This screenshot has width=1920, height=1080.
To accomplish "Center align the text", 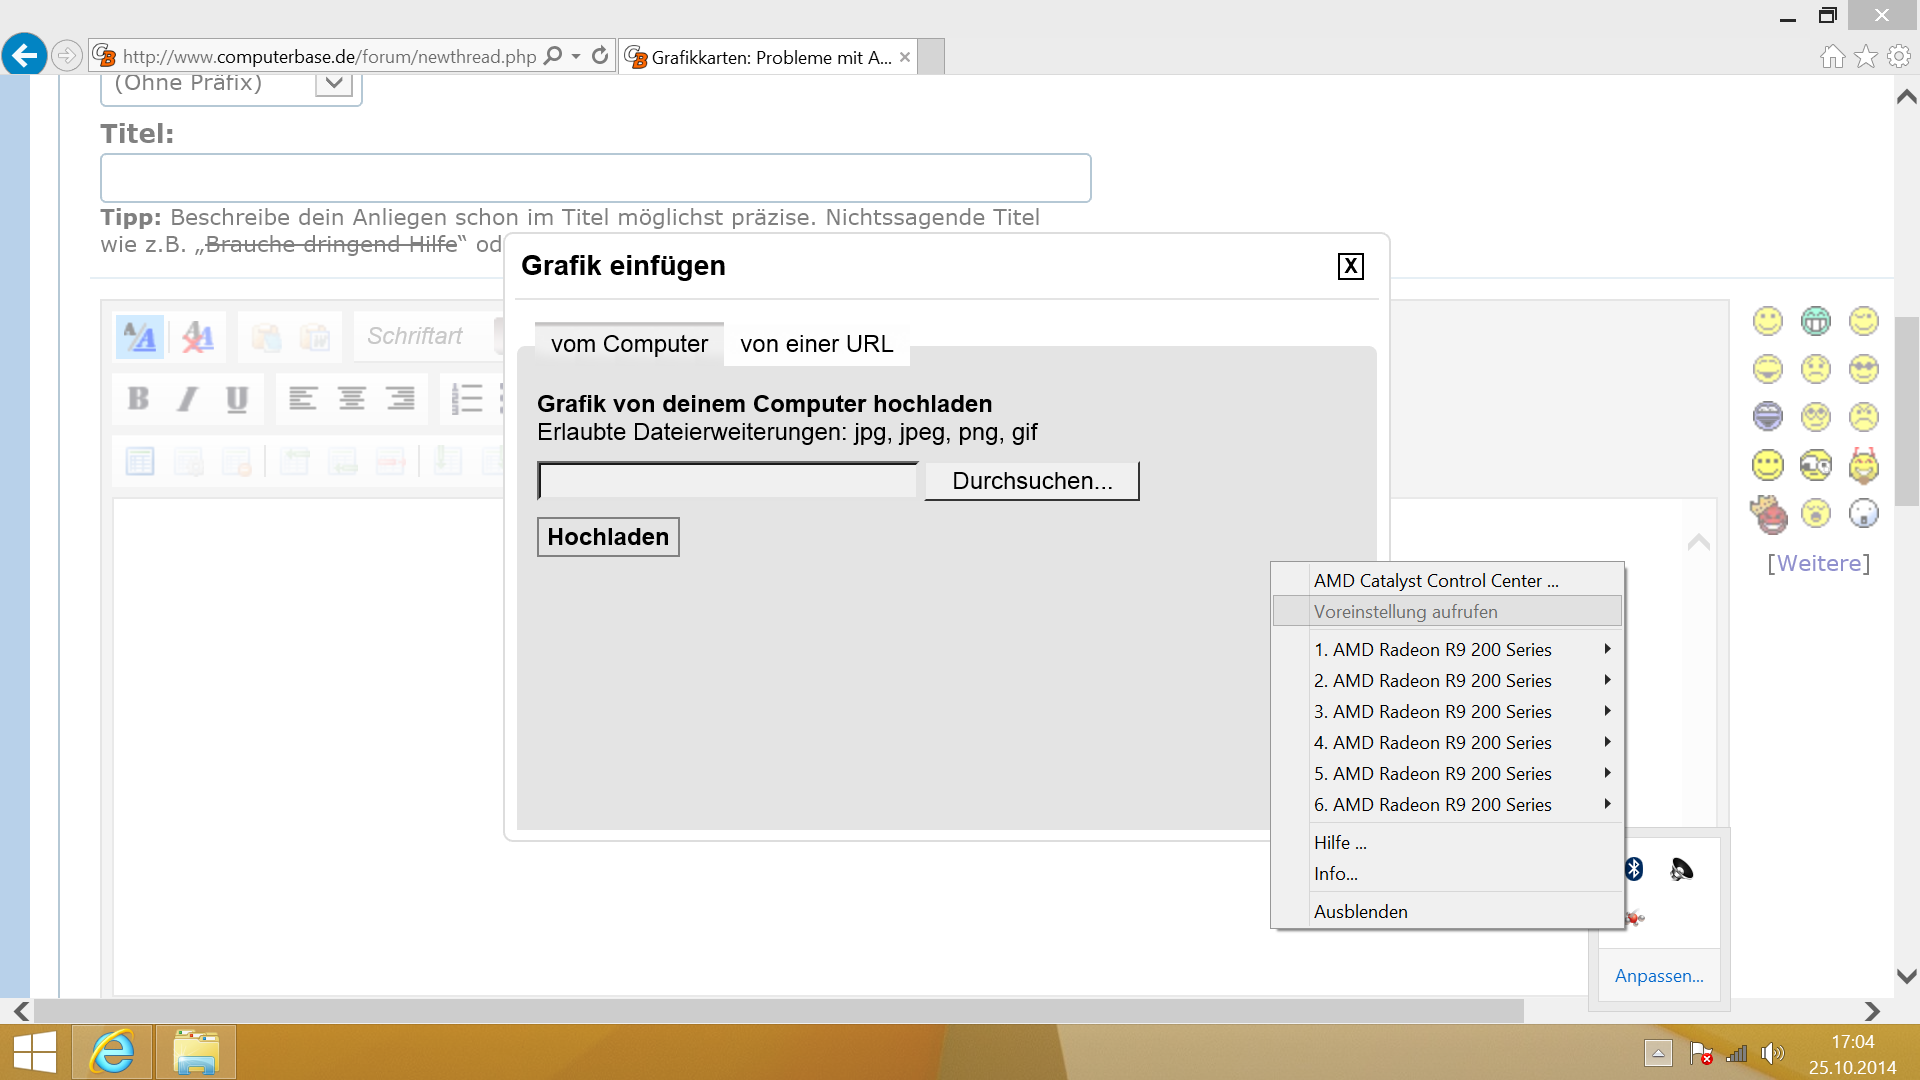I will click(x=351, y=399).
